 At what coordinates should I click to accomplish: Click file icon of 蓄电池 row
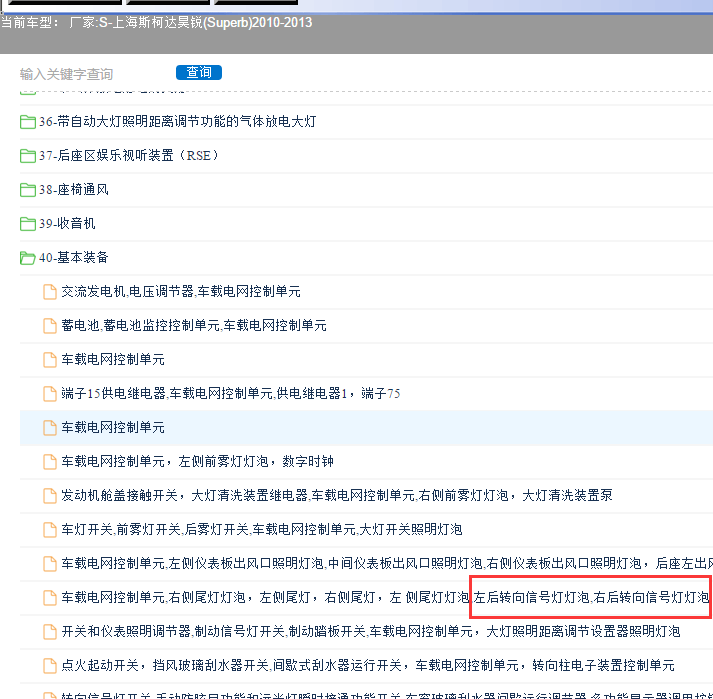pos(50,326)
